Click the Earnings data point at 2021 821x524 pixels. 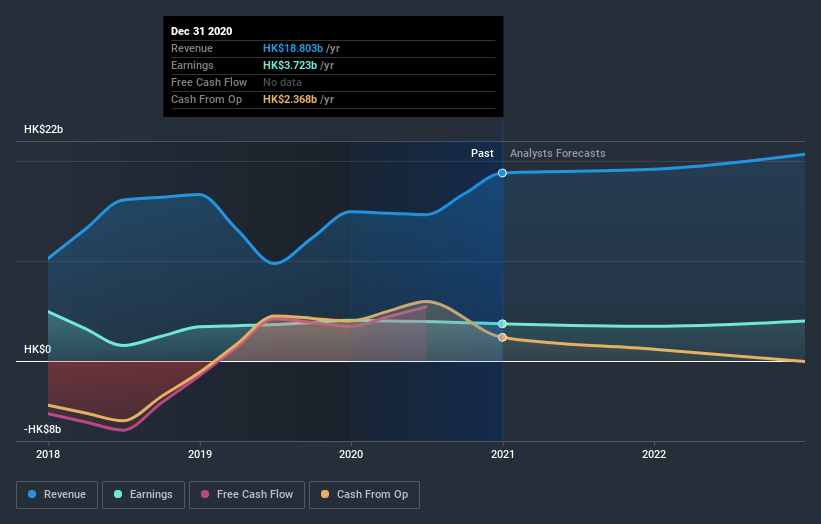tap(502, 324)
